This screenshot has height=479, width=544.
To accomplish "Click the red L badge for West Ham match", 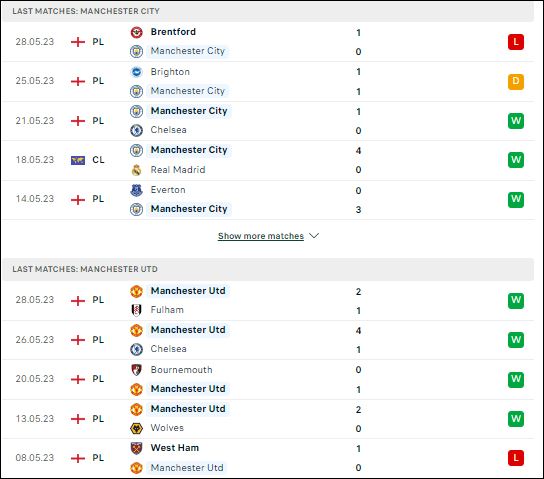I will (x=516, y=458).
